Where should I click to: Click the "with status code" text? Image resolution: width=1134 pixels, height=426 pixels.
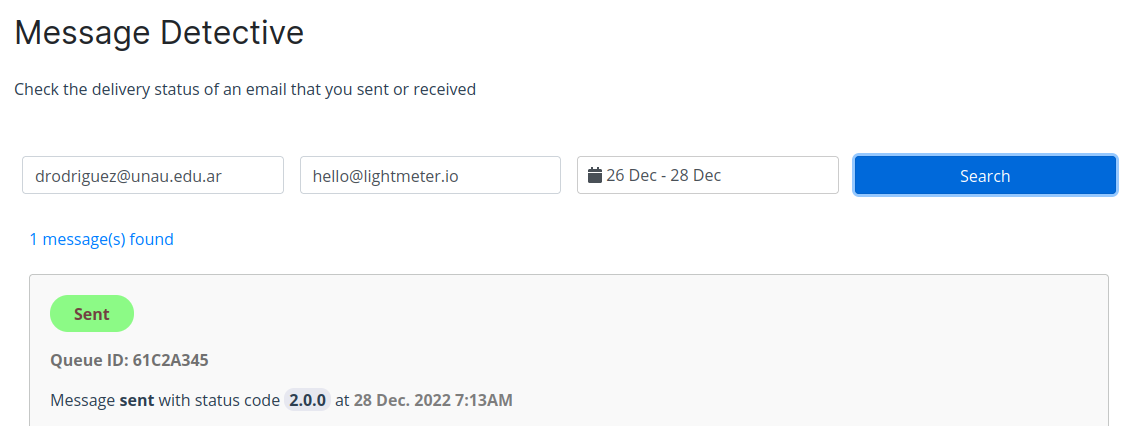219,401
